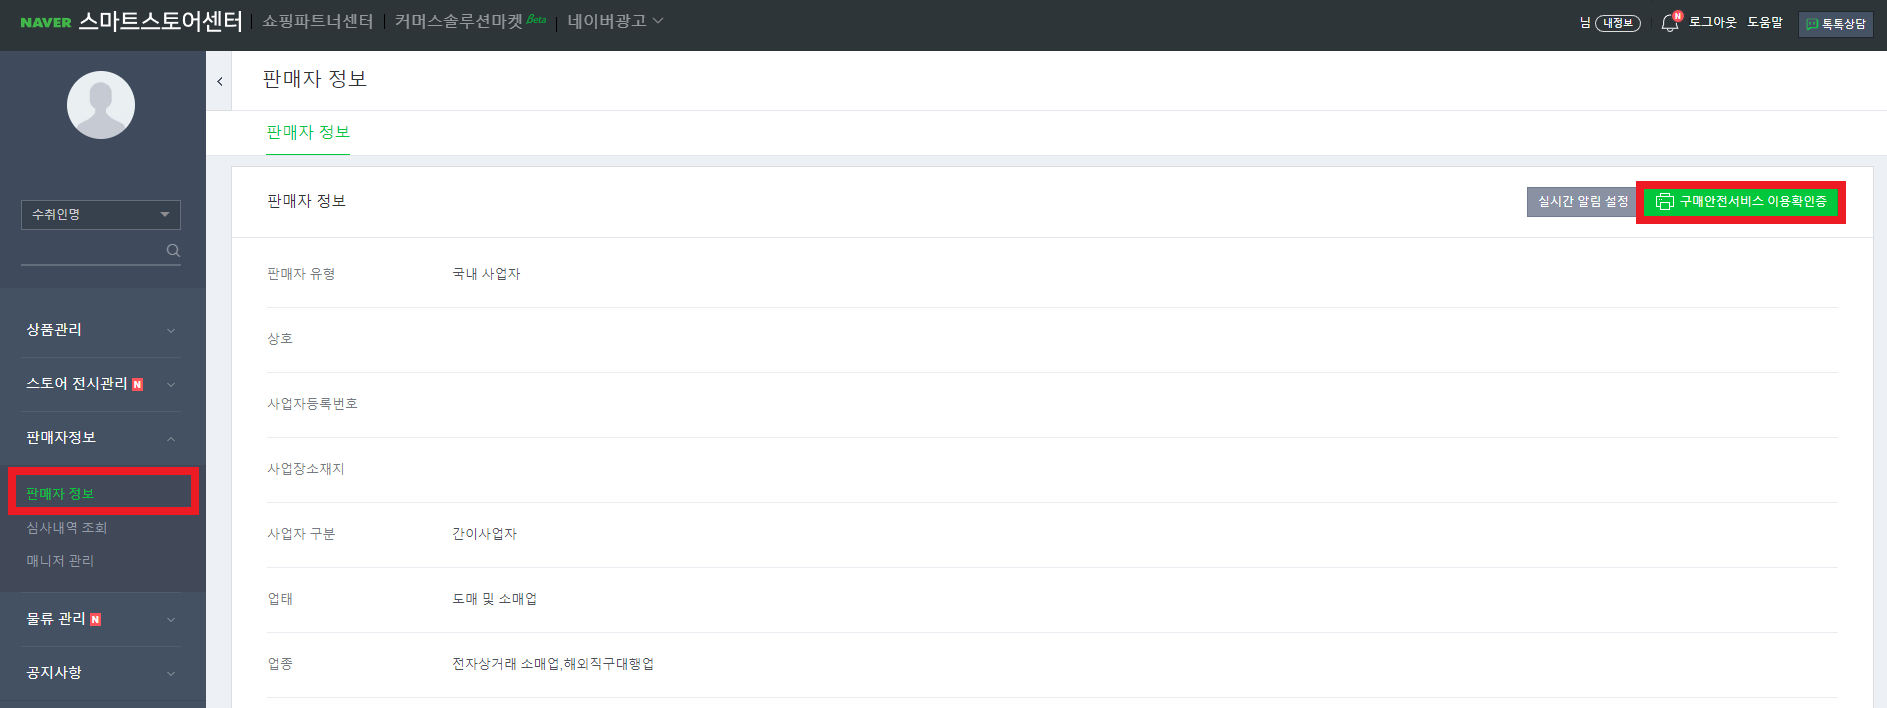
Task: Open 매니저 관리 submenu item
Action: [60, 561]
